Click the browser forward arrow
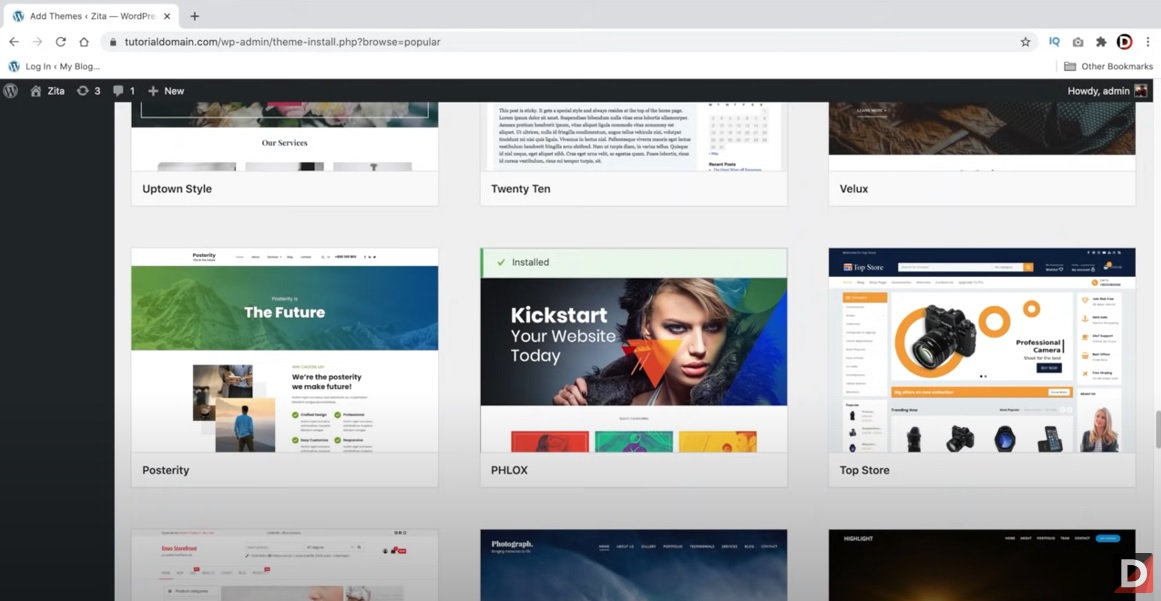The width and height of the screenshot is (1161, 601). point(37,42)
